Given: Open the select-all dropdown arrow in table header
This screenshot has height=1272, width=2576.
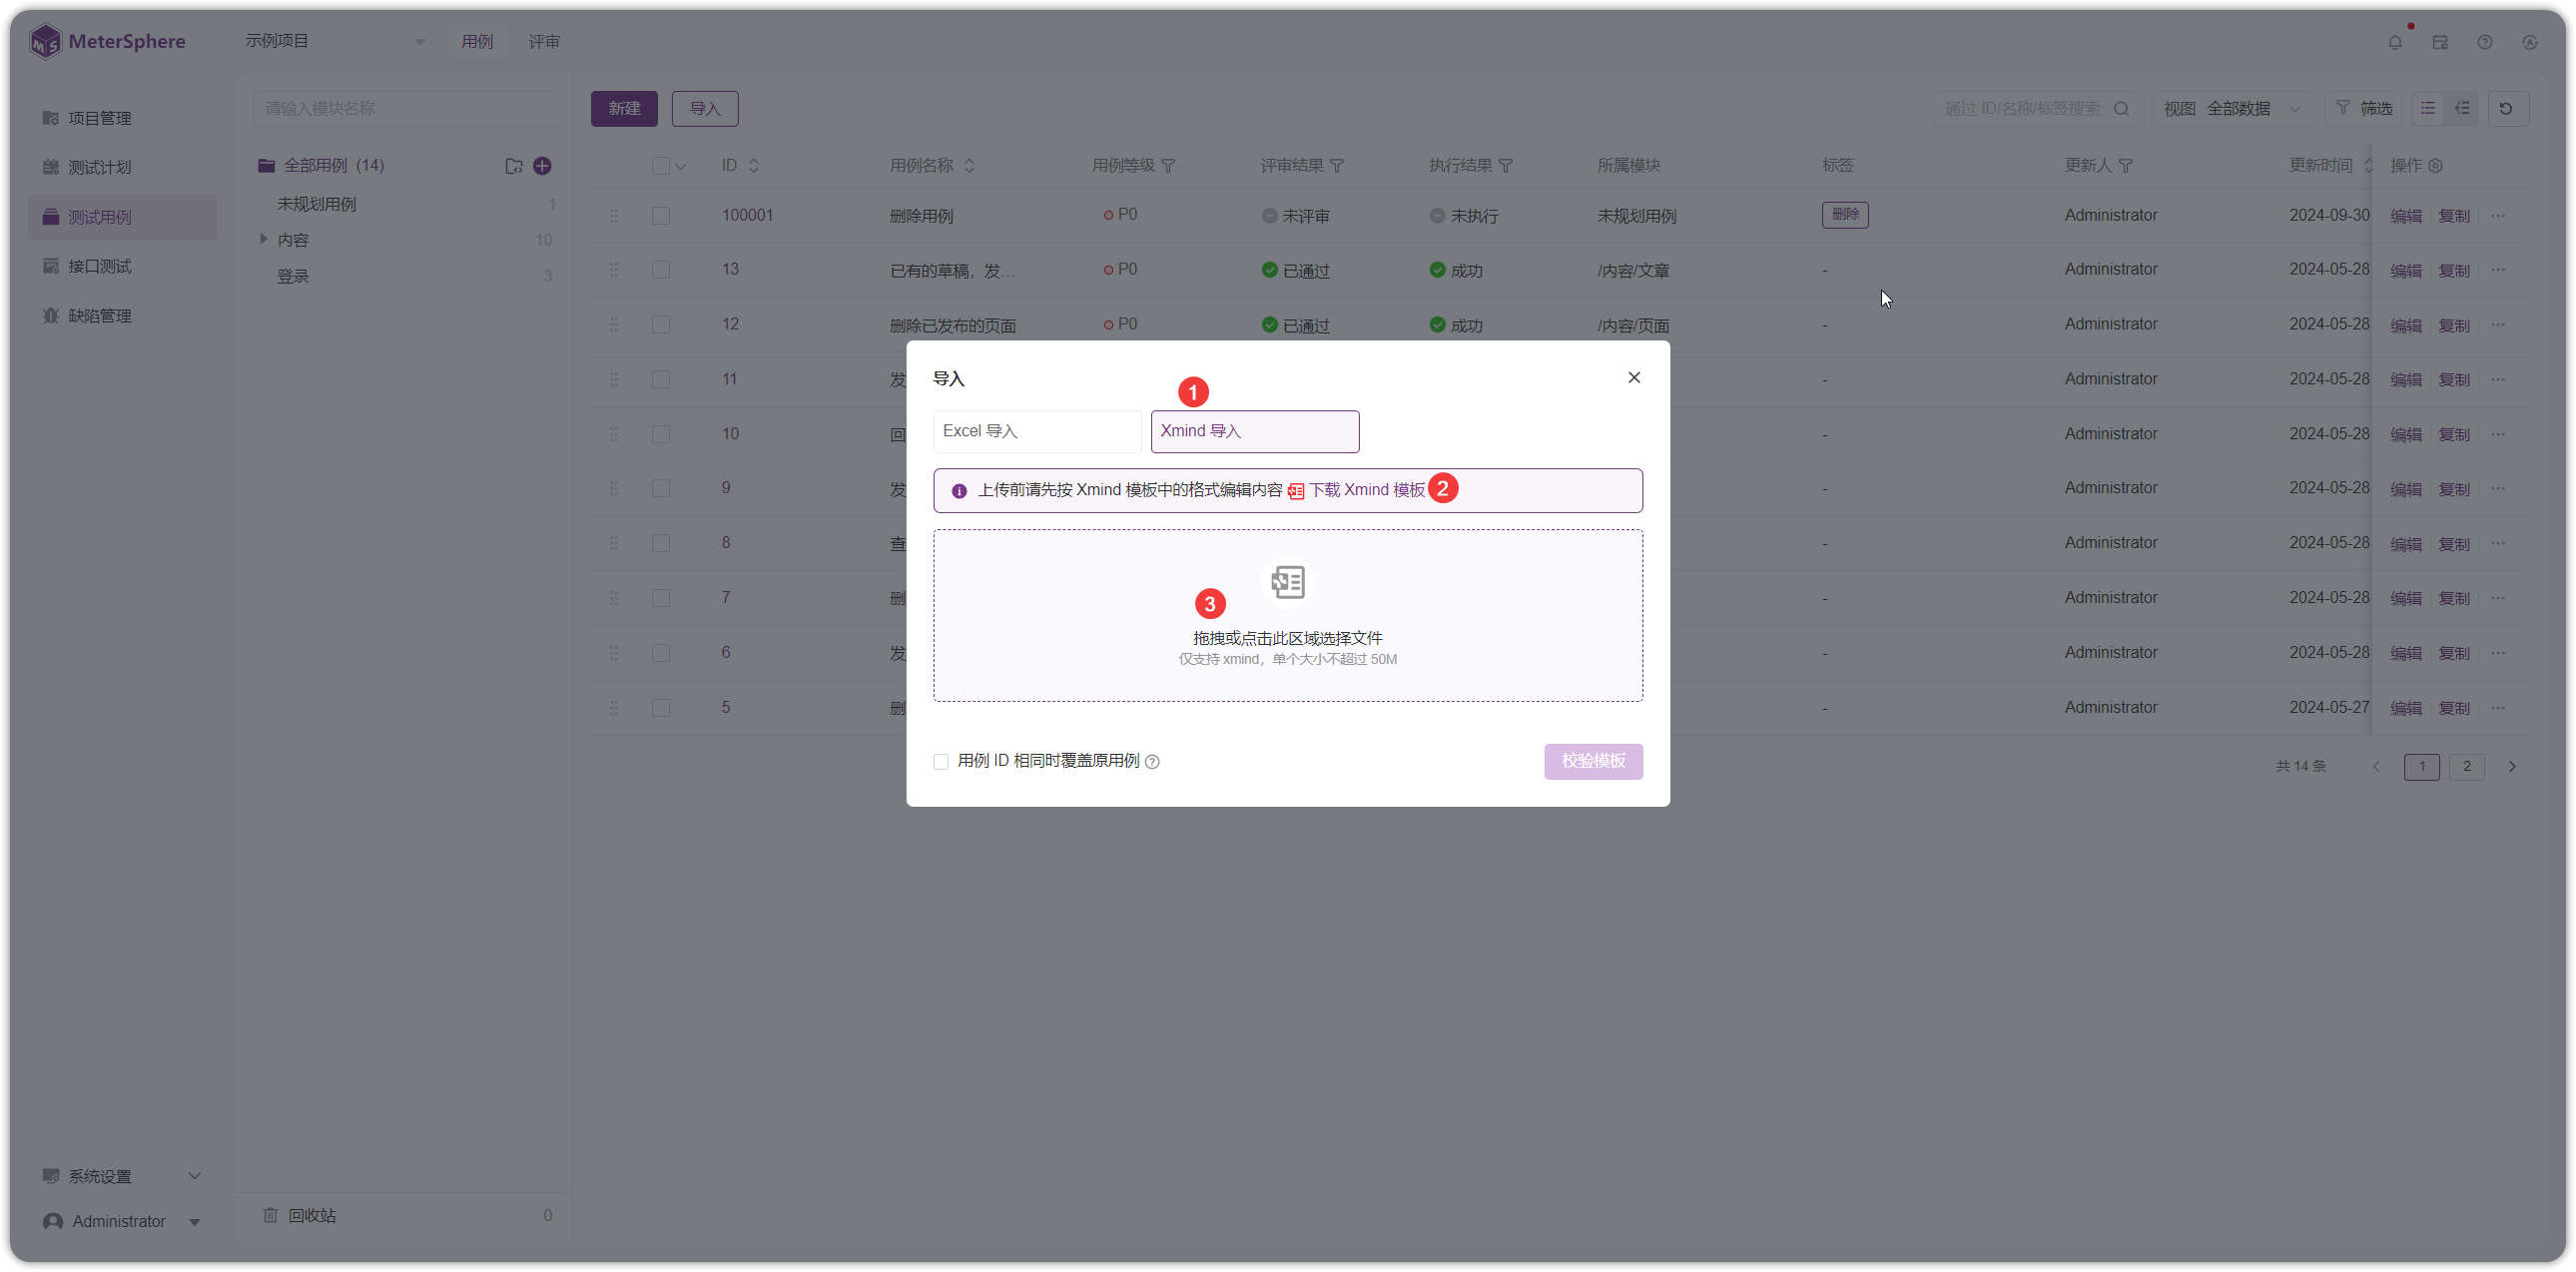Looking at the screenshot, I should click(x=681, y=167).
